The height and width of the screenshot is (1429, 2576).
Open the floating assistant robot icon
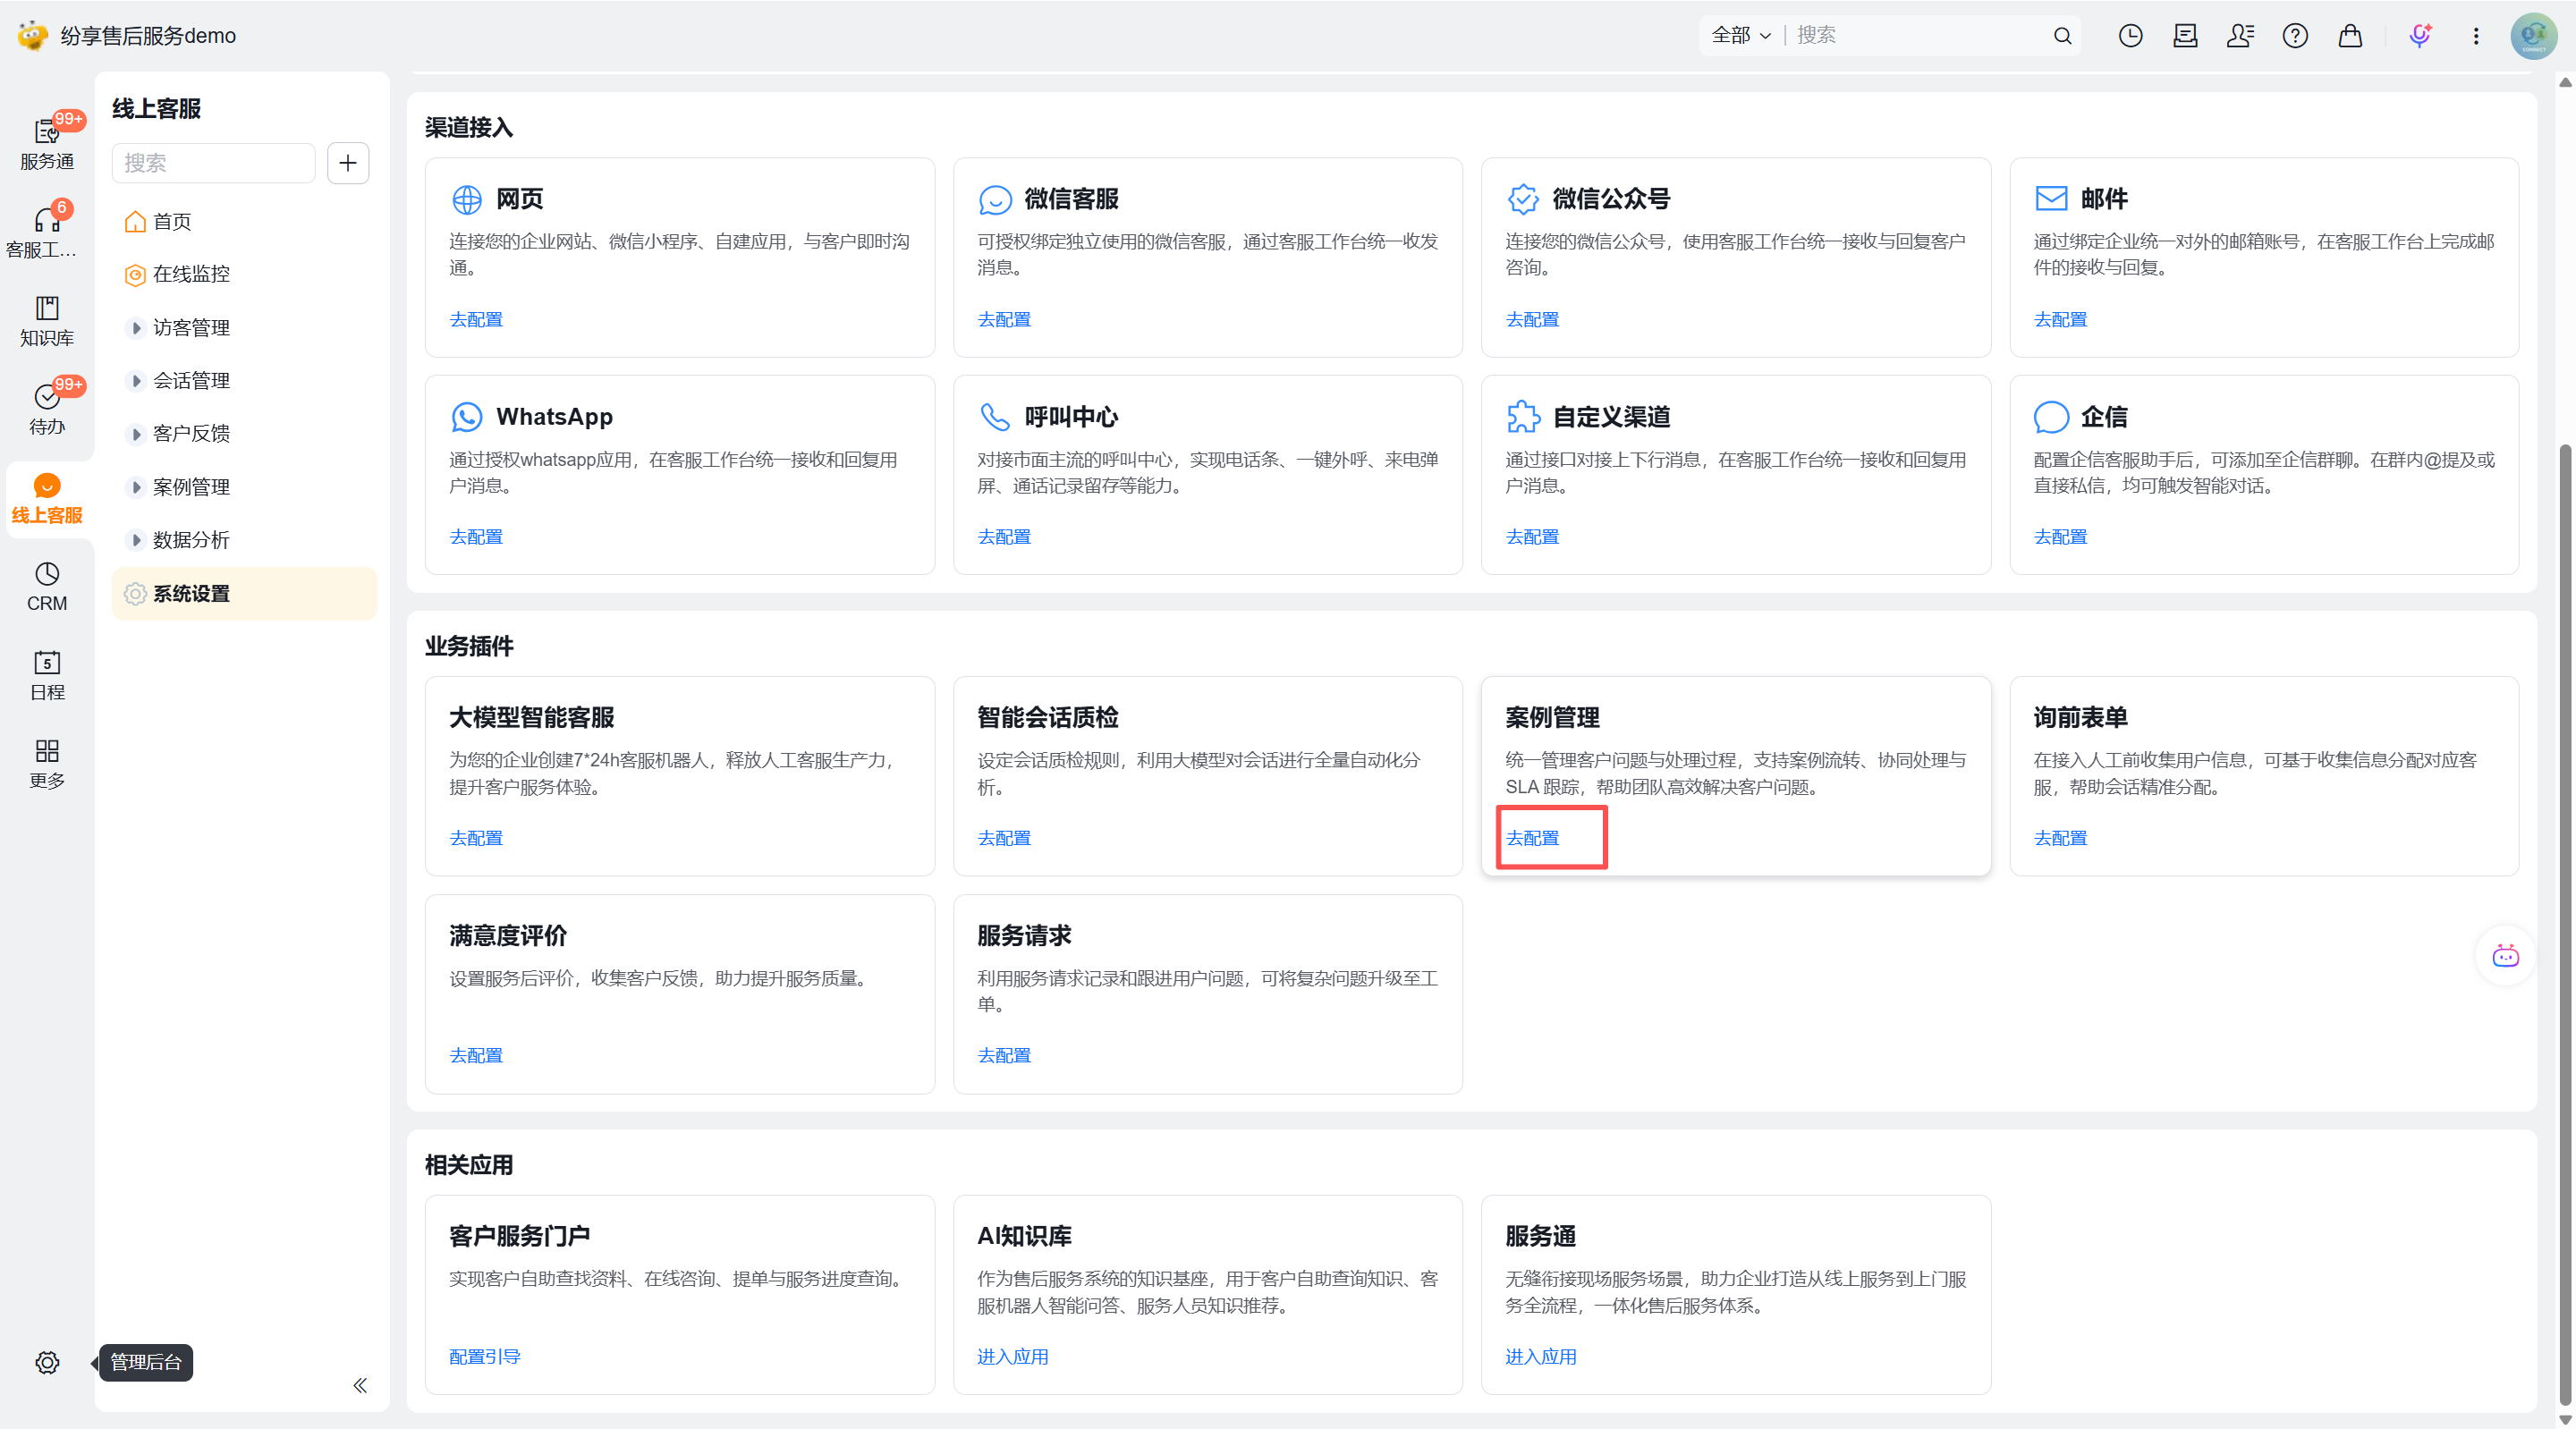click(x=2505, y=957)
